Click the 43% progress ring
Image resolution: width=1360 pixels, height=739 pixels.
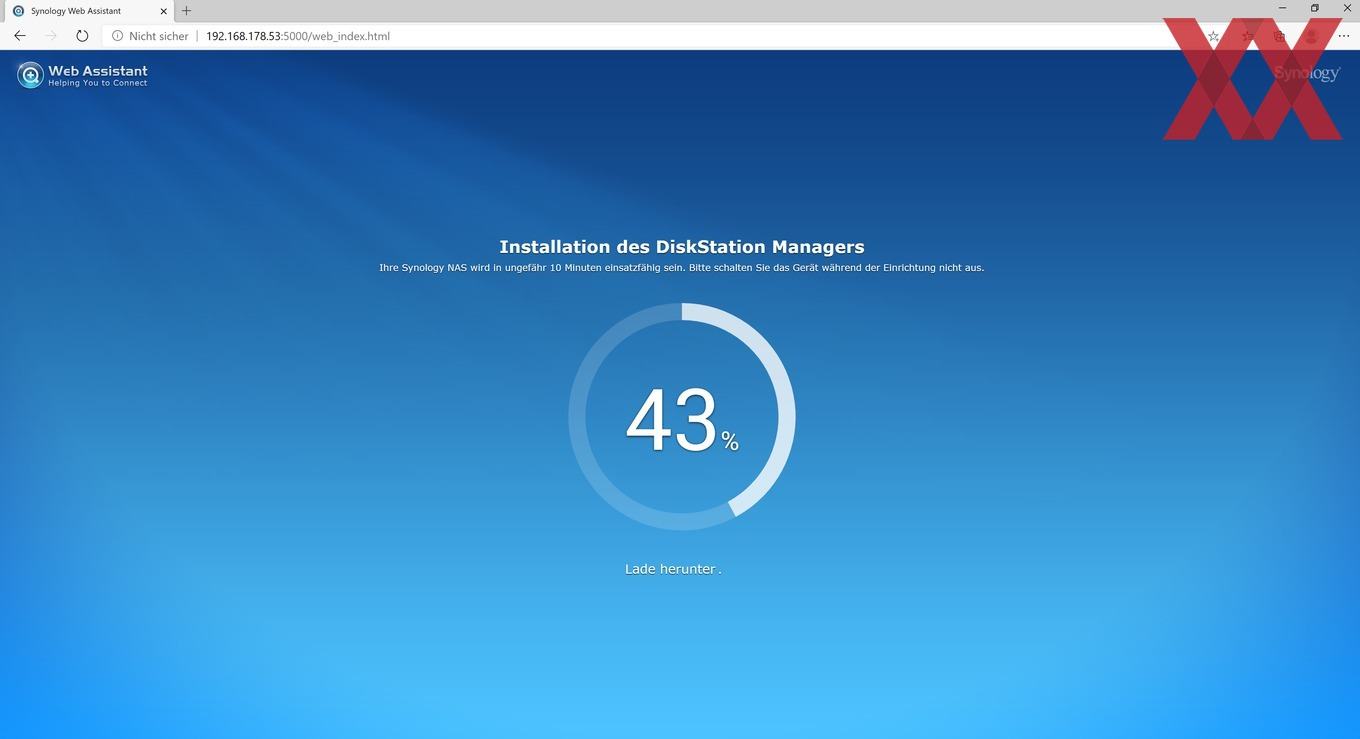[682, 417]
